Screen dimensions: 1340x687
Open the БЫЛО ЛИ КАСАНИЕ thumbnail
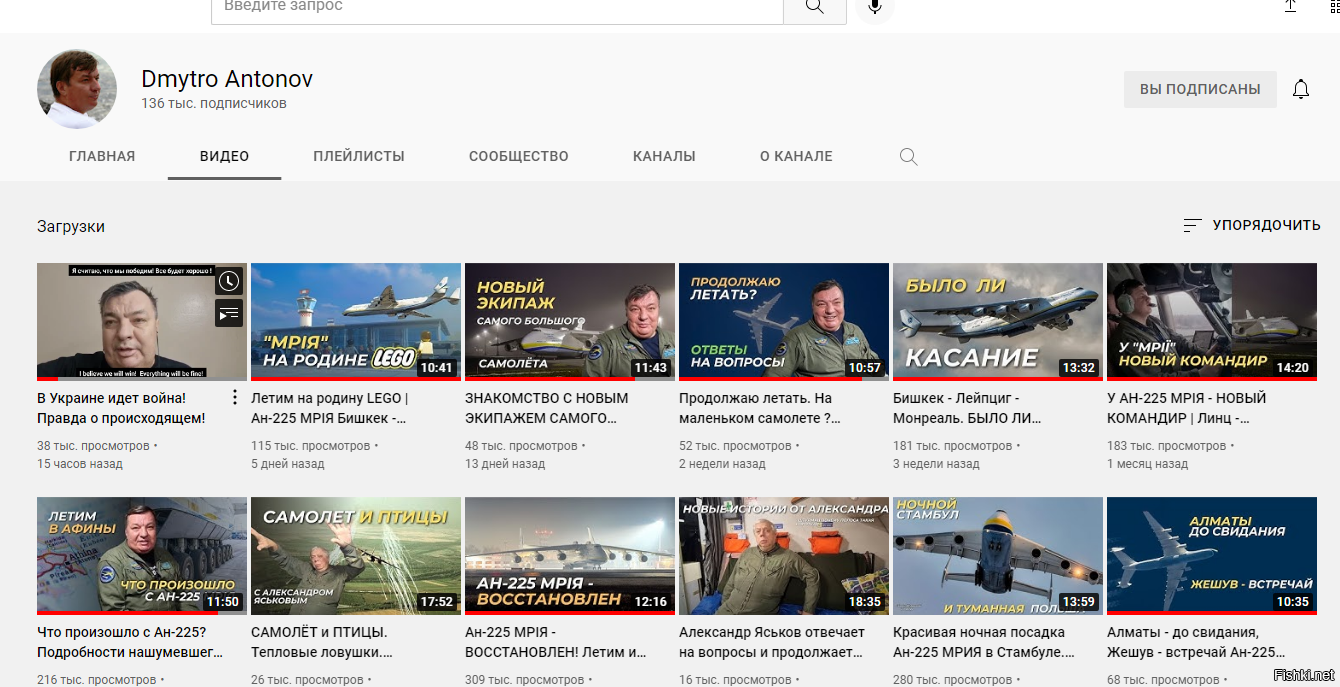[x=998, y=322]
